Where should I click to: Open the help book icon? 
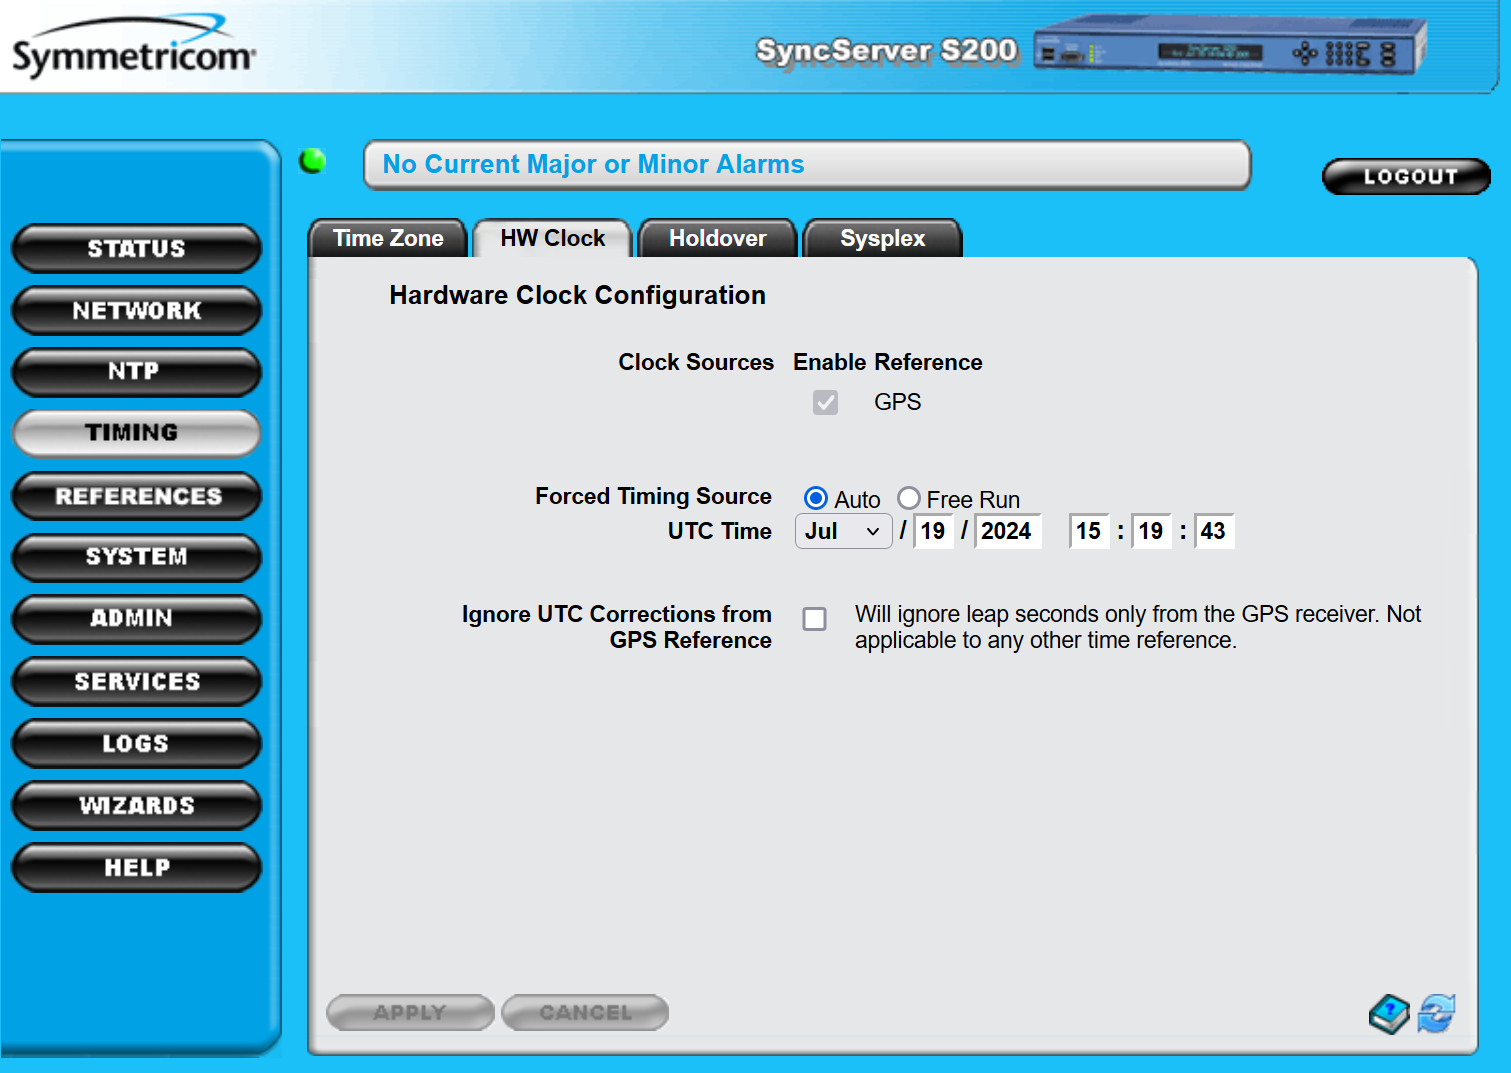[1389, 1014]
